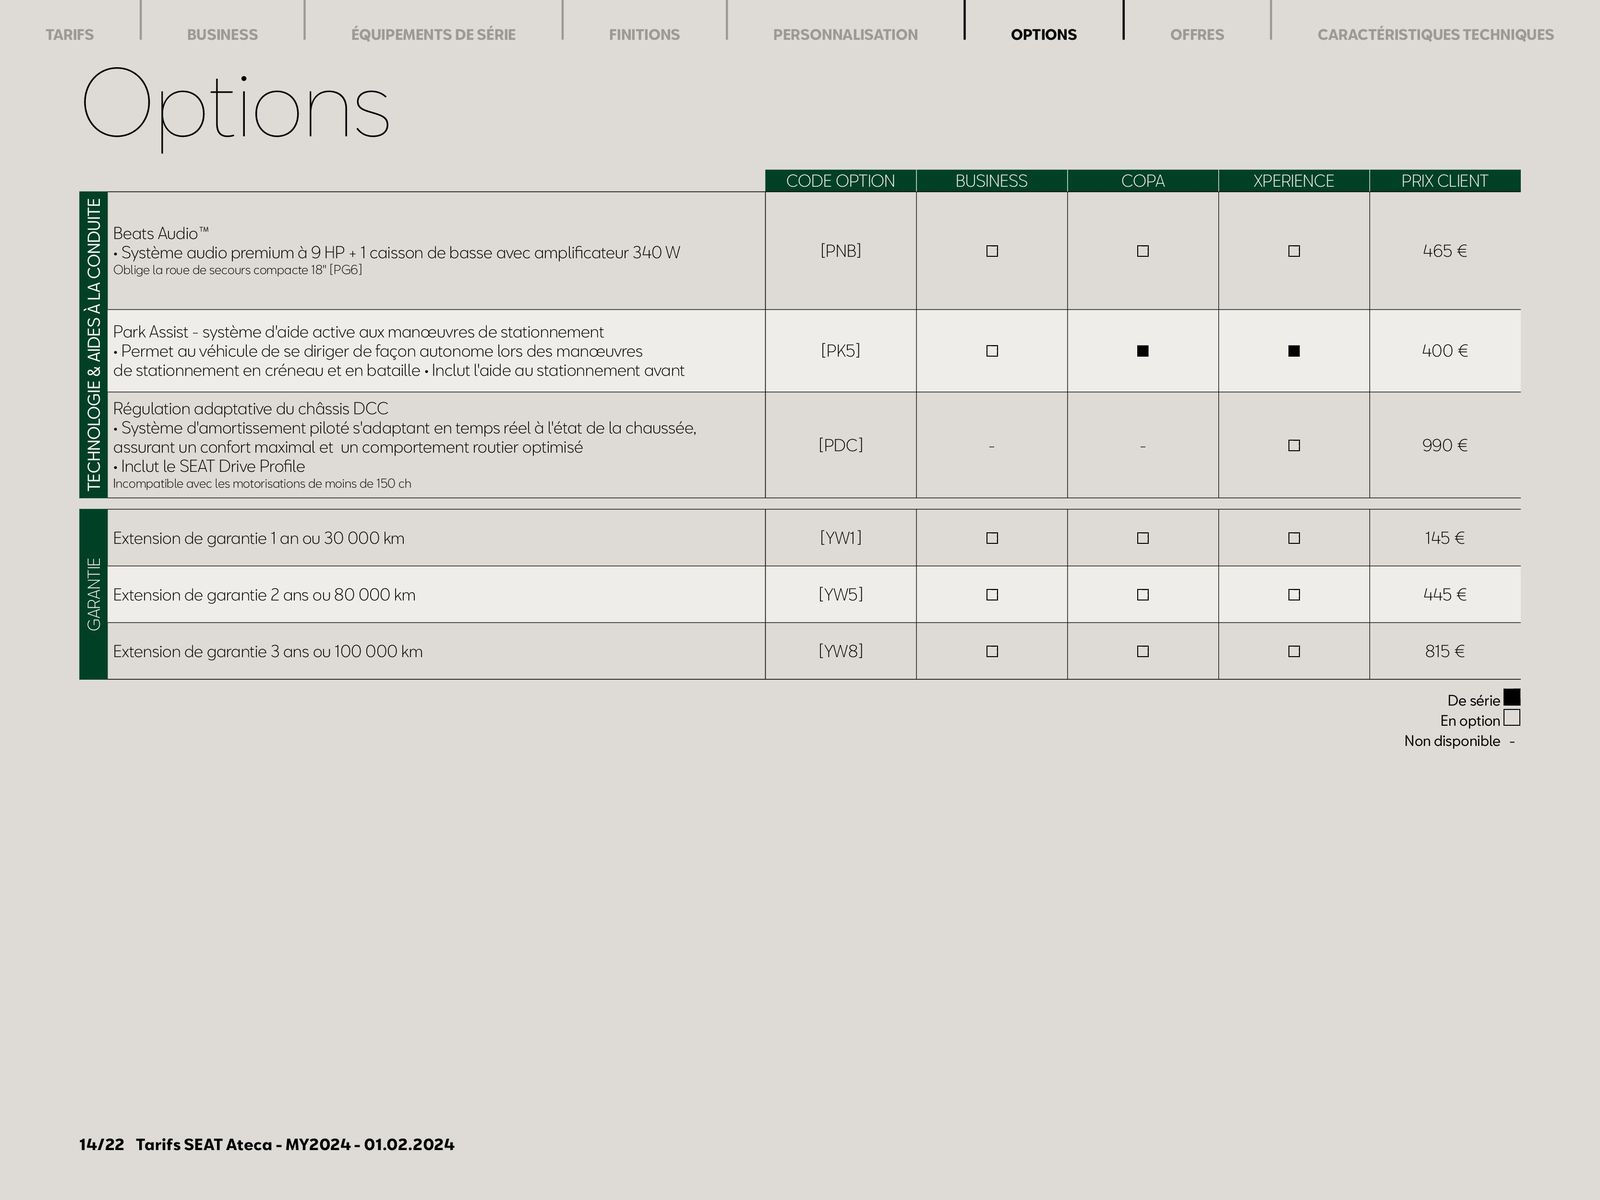
Task: Click YW5 warranty Business option box
Action: 992,595
